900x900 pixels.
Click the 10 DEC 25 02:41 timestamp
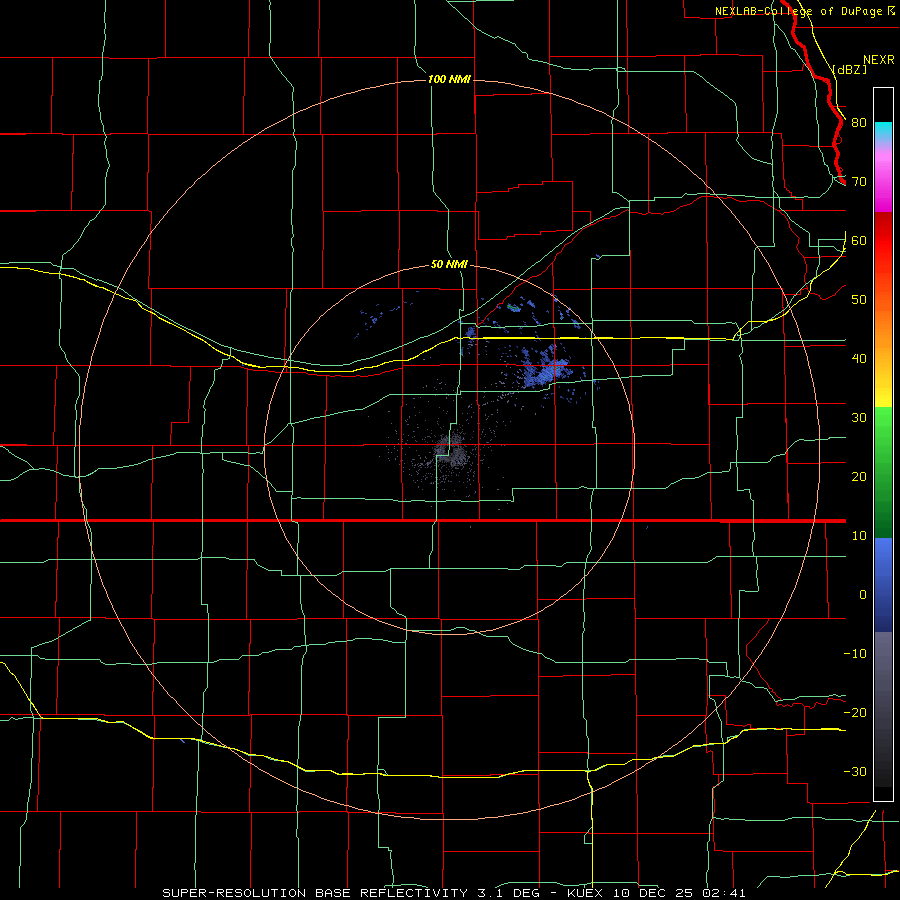coord(680,893)
